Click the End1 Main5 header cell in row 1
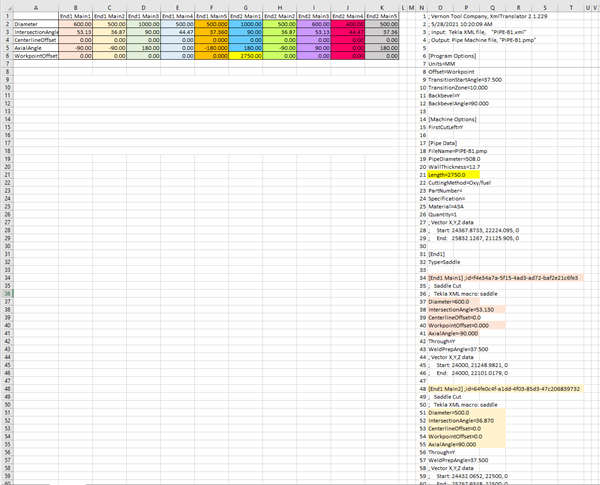Image resolution: width=600 pixels, height=485 pixels. (x=212, y=16)
